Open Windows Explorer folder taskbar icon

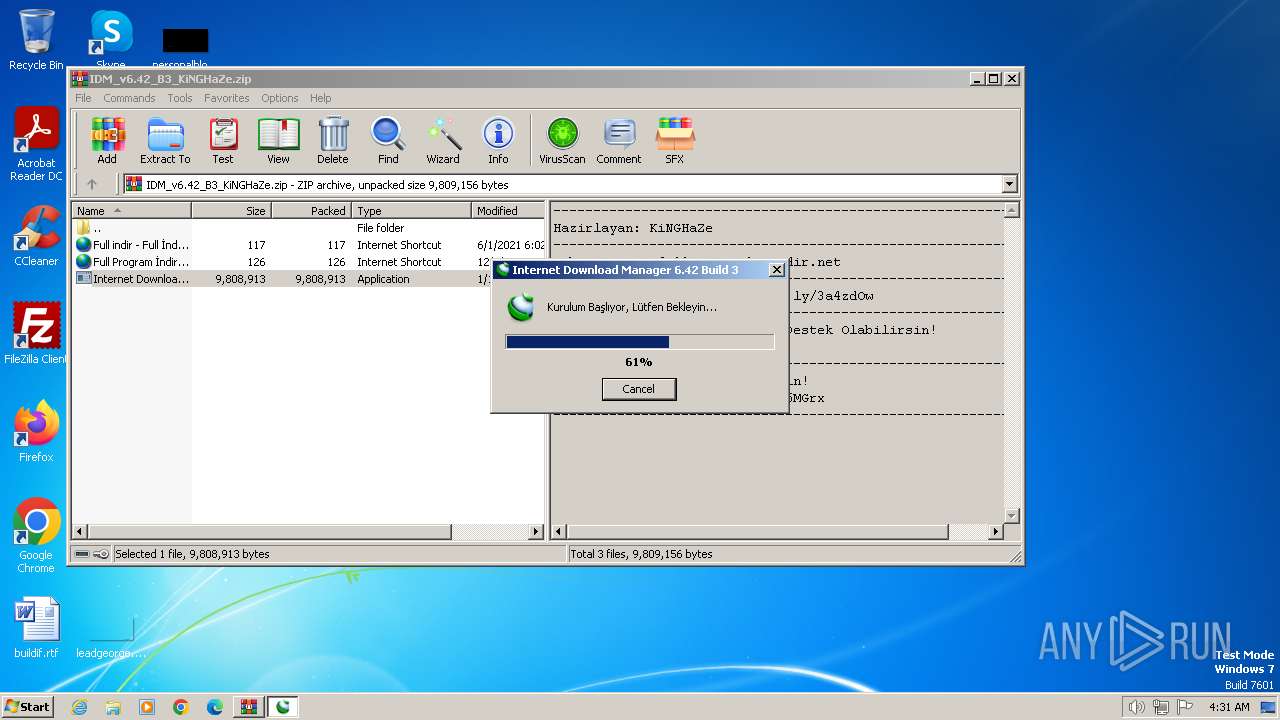tap(113, 707)
